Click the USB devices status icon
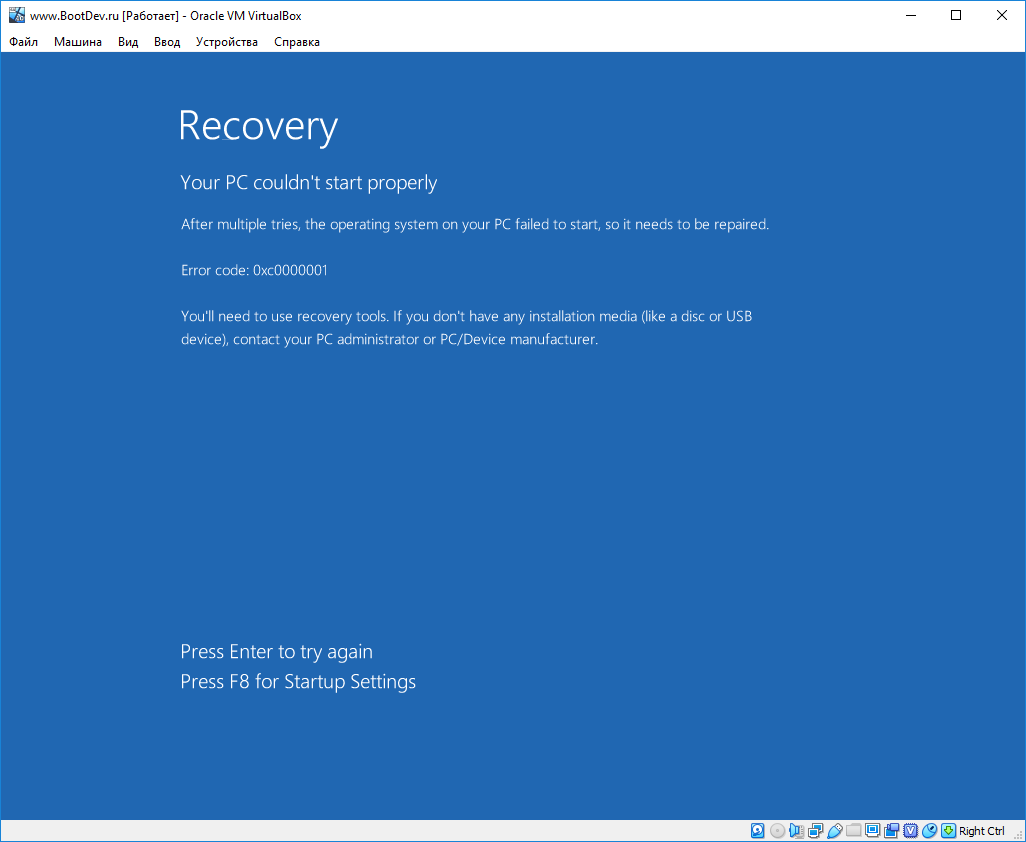 [x=835, y=831]
